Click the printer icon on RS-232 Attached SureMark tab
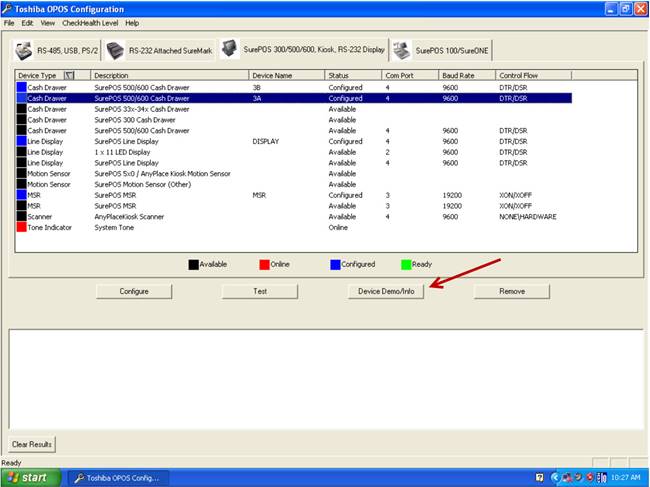This screenshot has height=487, width=650. [115, 50]
